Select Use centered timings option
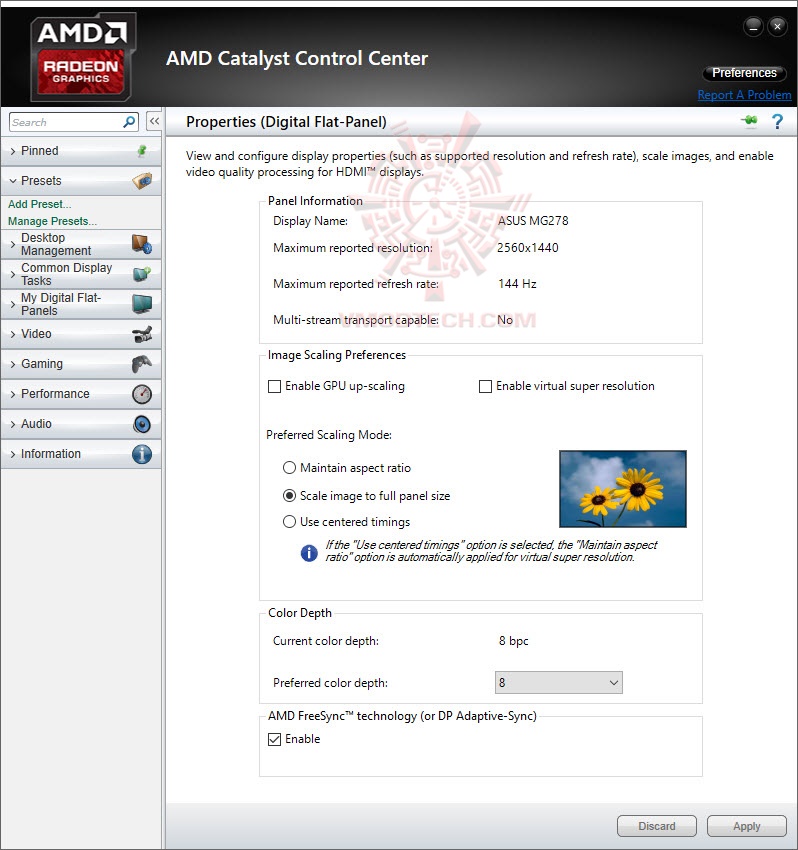Viewport: 798px width, 850px height. pyautogui.click(x=289, y=521)
